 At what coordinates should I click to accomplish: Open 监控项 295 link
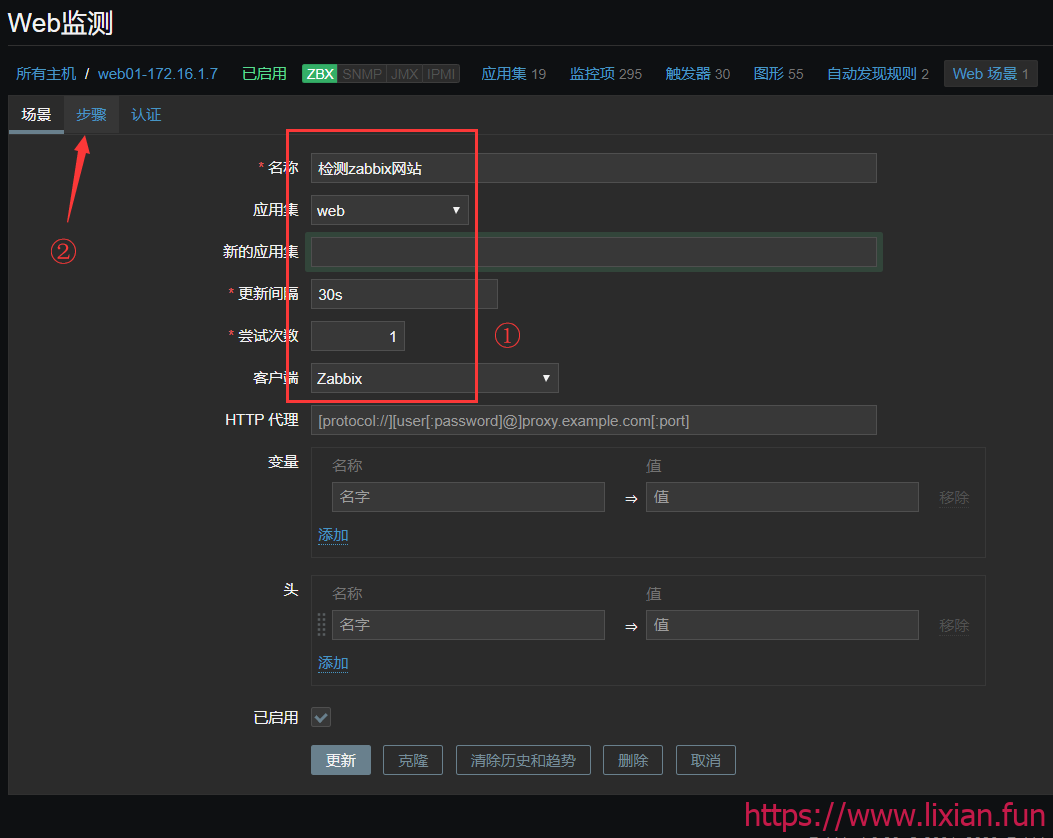click(606, 74)
